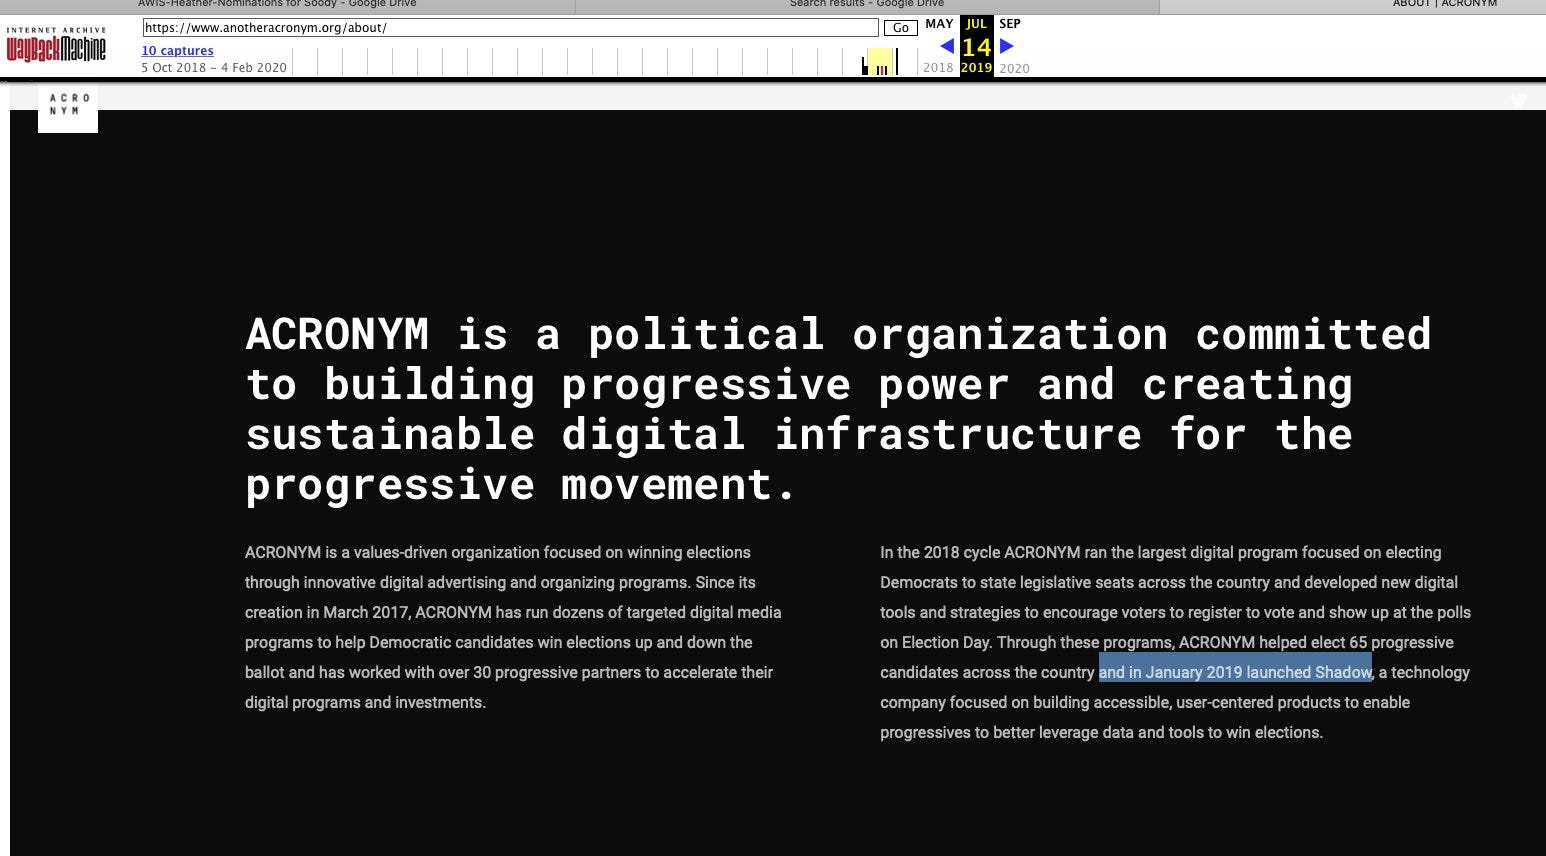Screen dimensions: 1546x856
Task: Click paragraph starting "ACRONYM is a values-driven"
Action: tap(513, 627)
